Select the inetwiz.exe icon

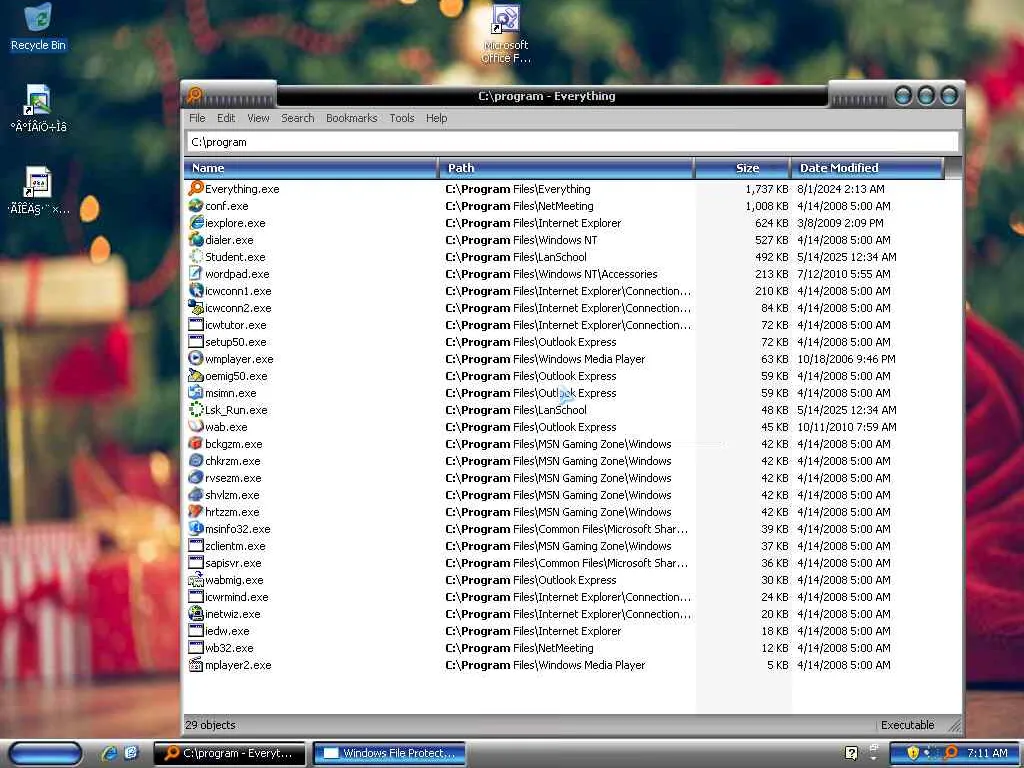pos(196,613)
